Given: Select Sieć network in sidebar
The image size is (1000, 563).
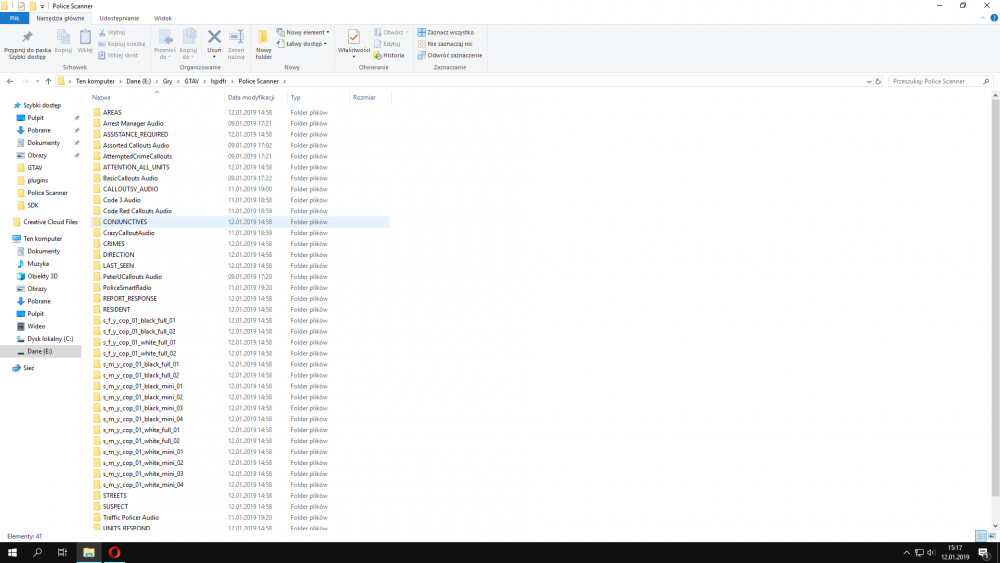Looking at the screenshot, I should [x=29, y=368].
